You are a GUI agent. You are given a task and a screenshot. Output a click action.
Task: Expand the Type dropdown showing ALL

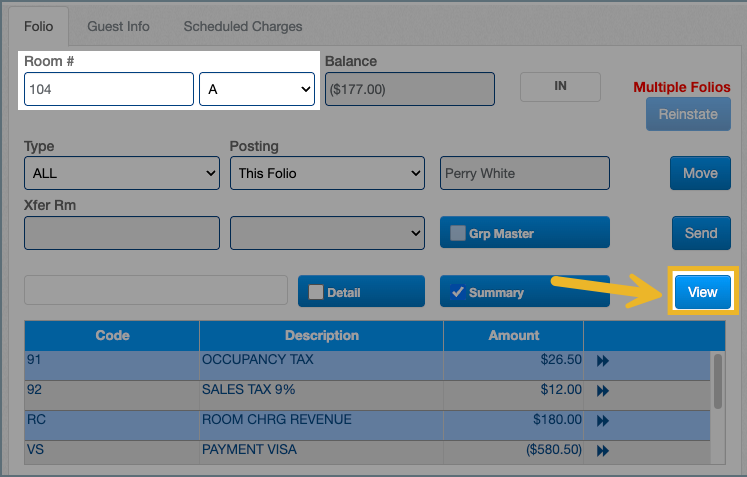pos(121,173)
